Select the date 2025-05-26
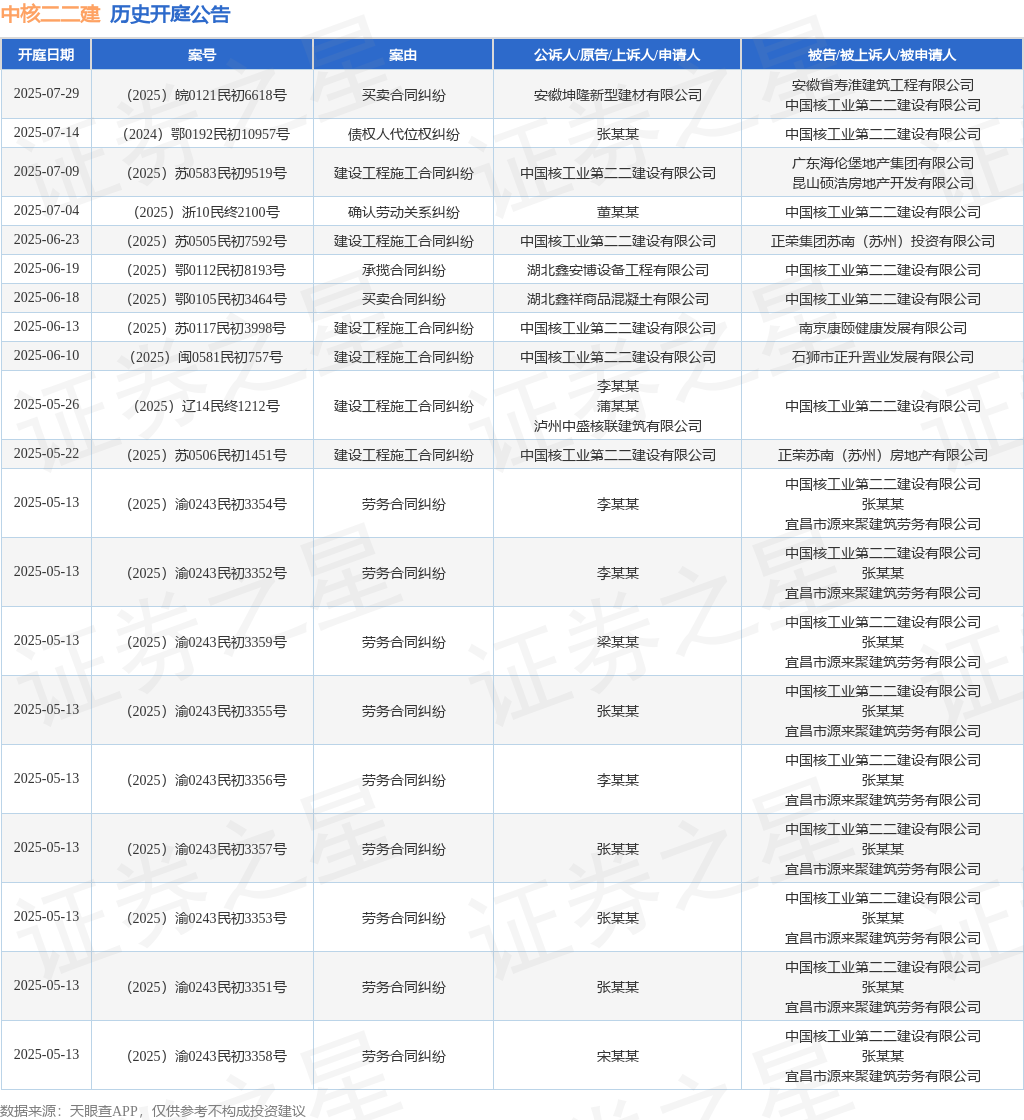Image resolution: width=1024 pixels, height=1120 pixels. pos(46,404)
